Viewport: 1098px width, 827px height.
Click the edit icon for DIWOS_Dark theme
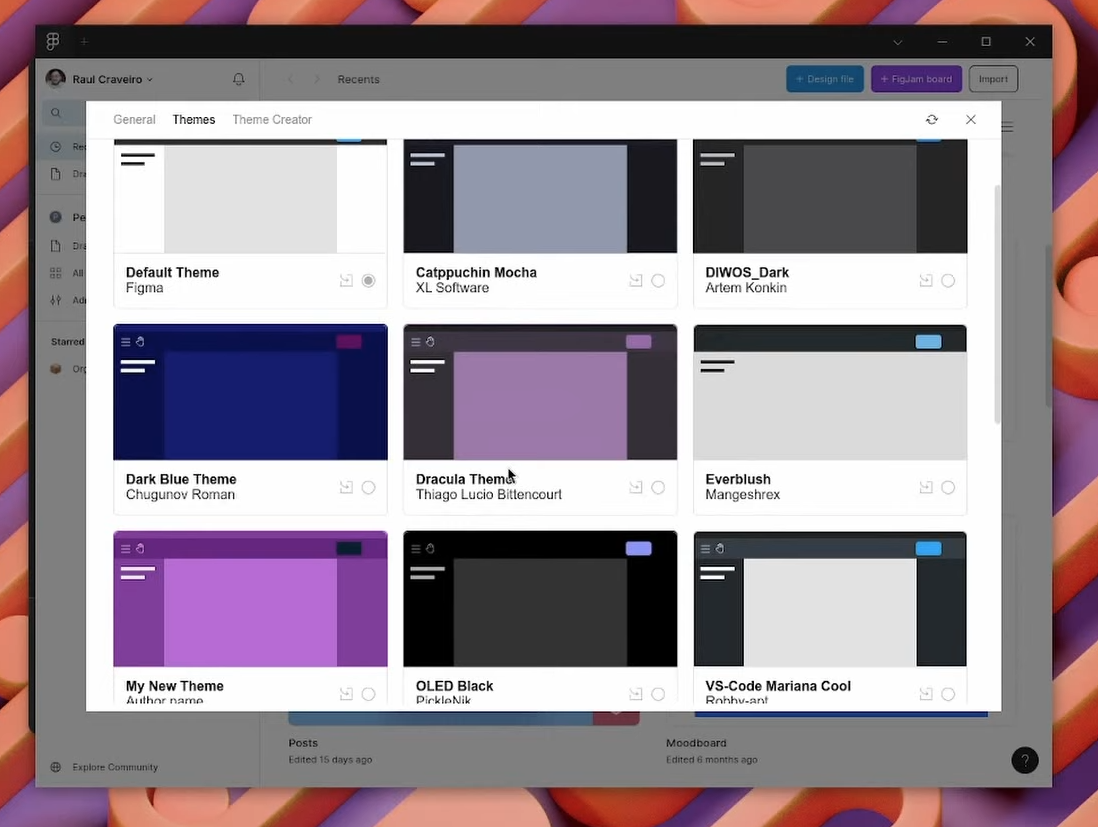[926, 281]
